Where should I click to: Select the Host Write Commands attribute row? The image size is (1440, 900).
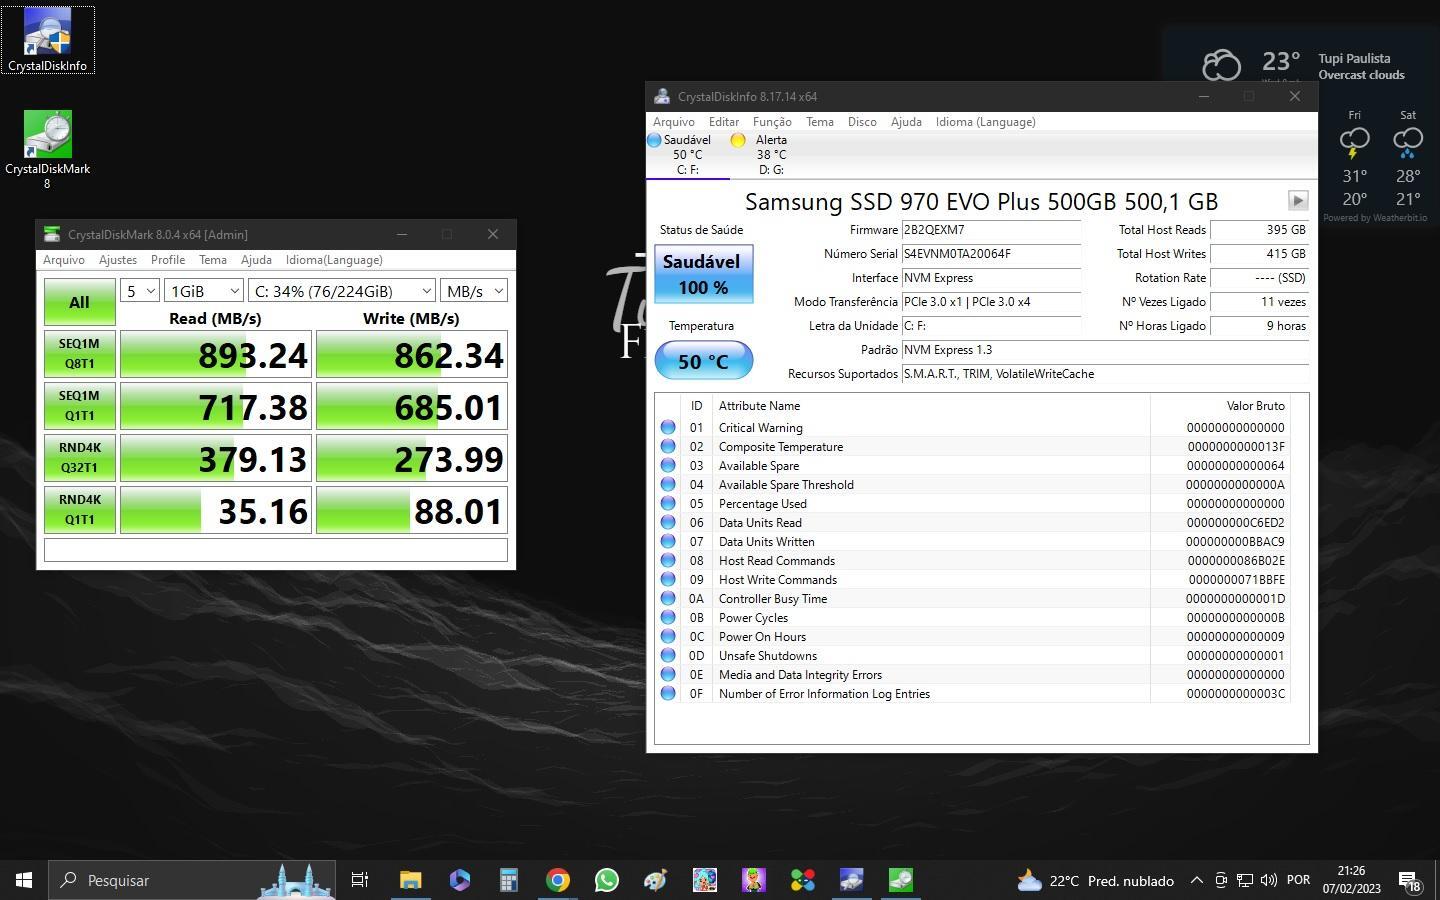(973, 580)
